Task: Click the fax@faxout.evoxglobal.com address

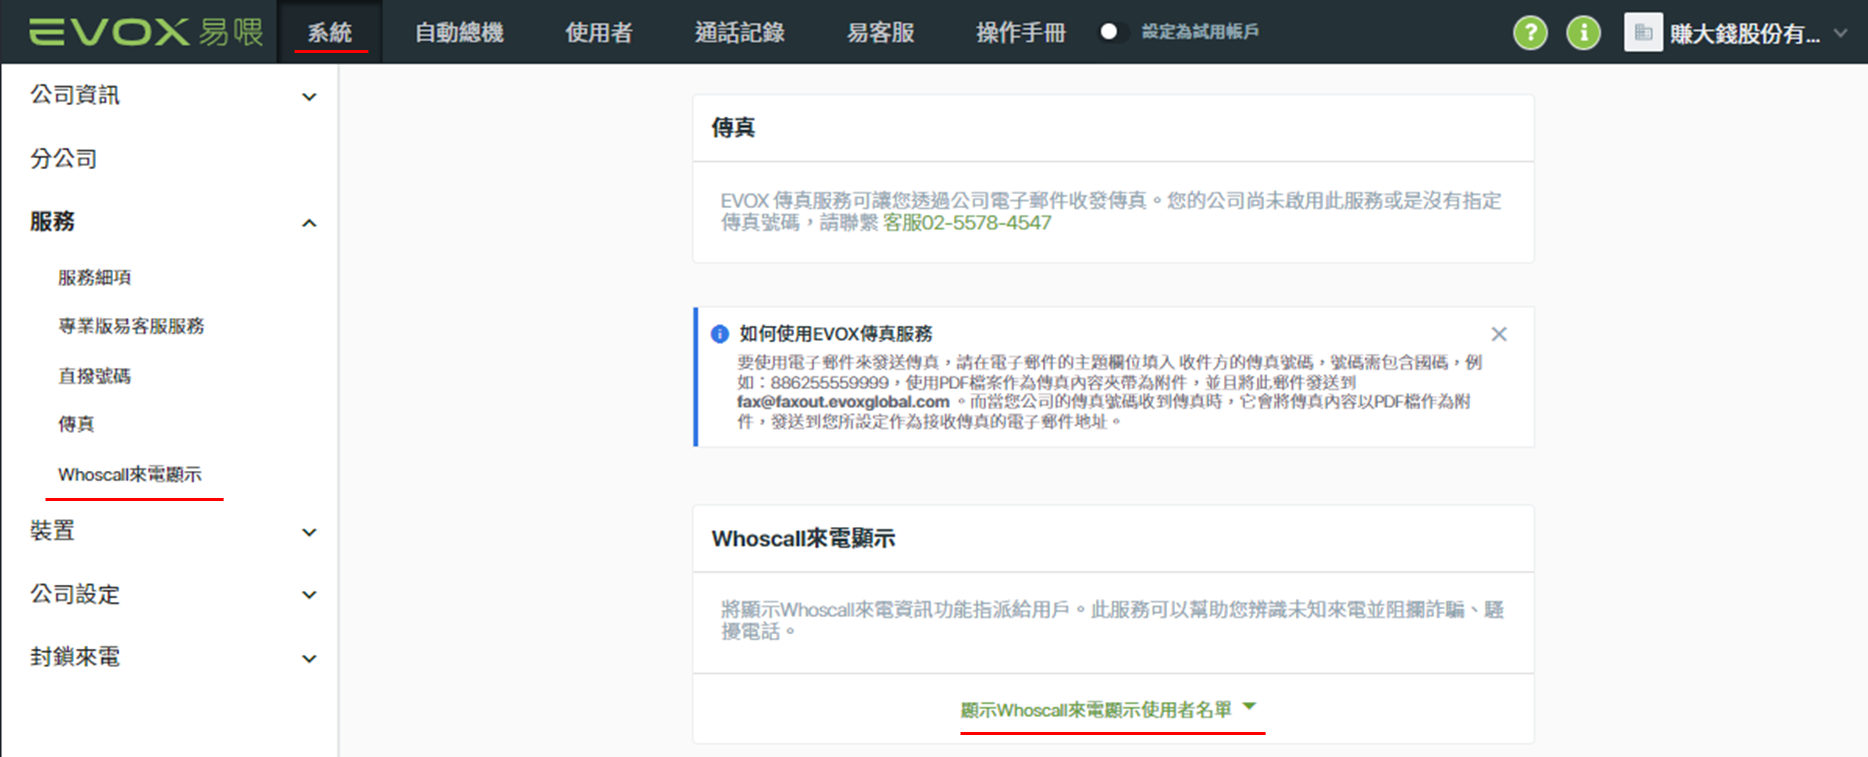Action: pos(843,402)
